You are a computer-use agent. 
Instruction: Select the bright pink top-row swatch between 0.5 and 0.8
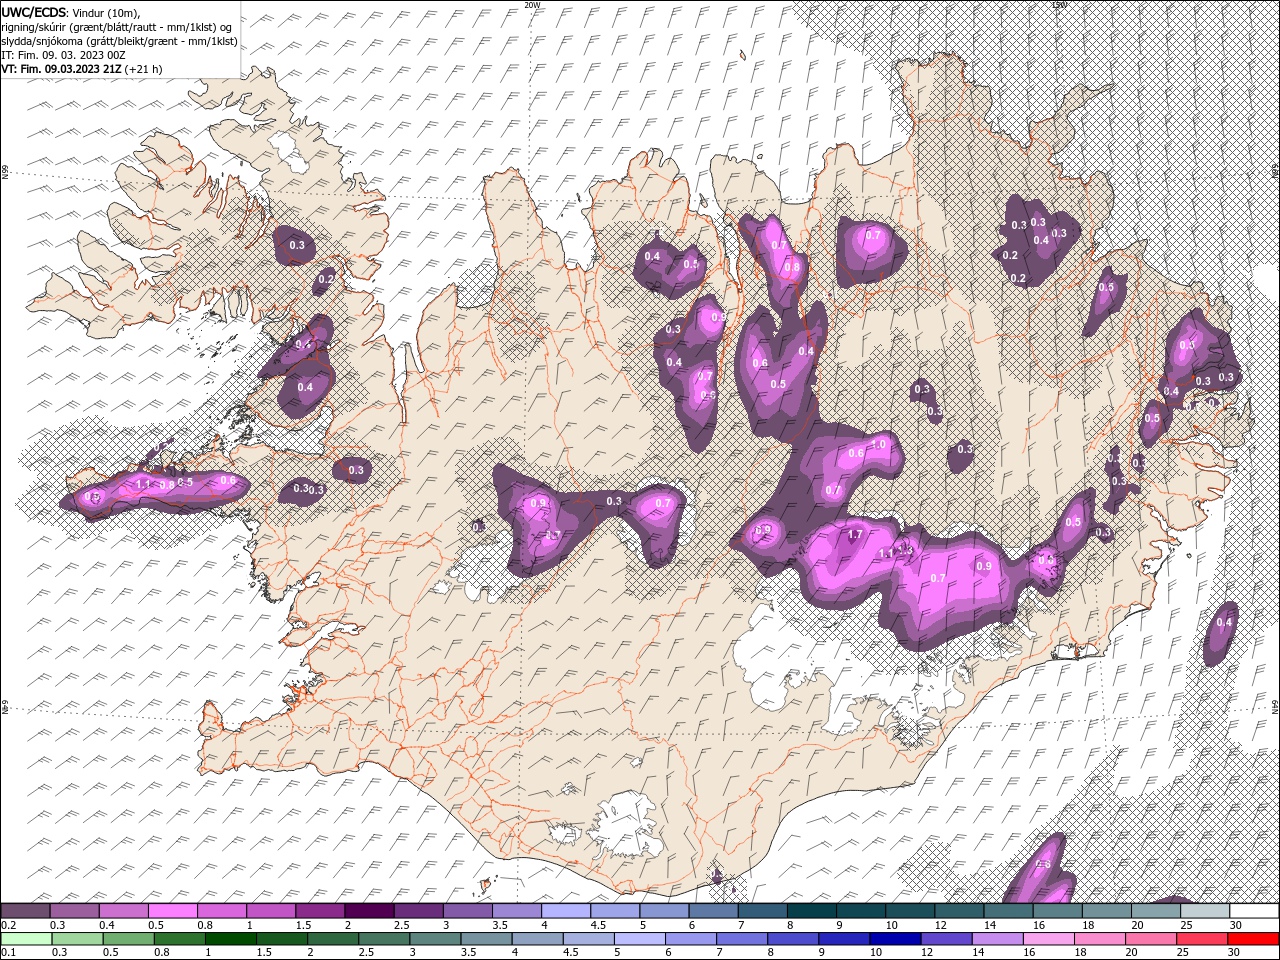172,911
